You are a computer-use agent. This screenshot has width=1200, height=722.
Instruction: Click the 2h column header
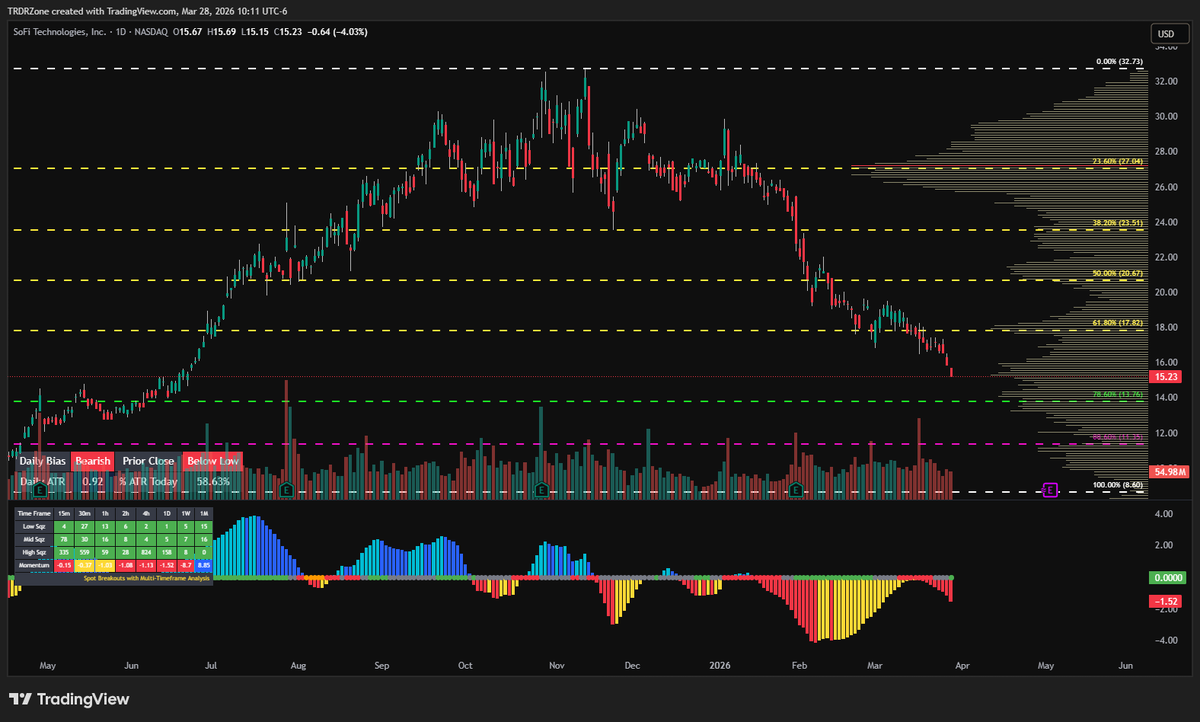pyautogui.click(x=126, y=514)
